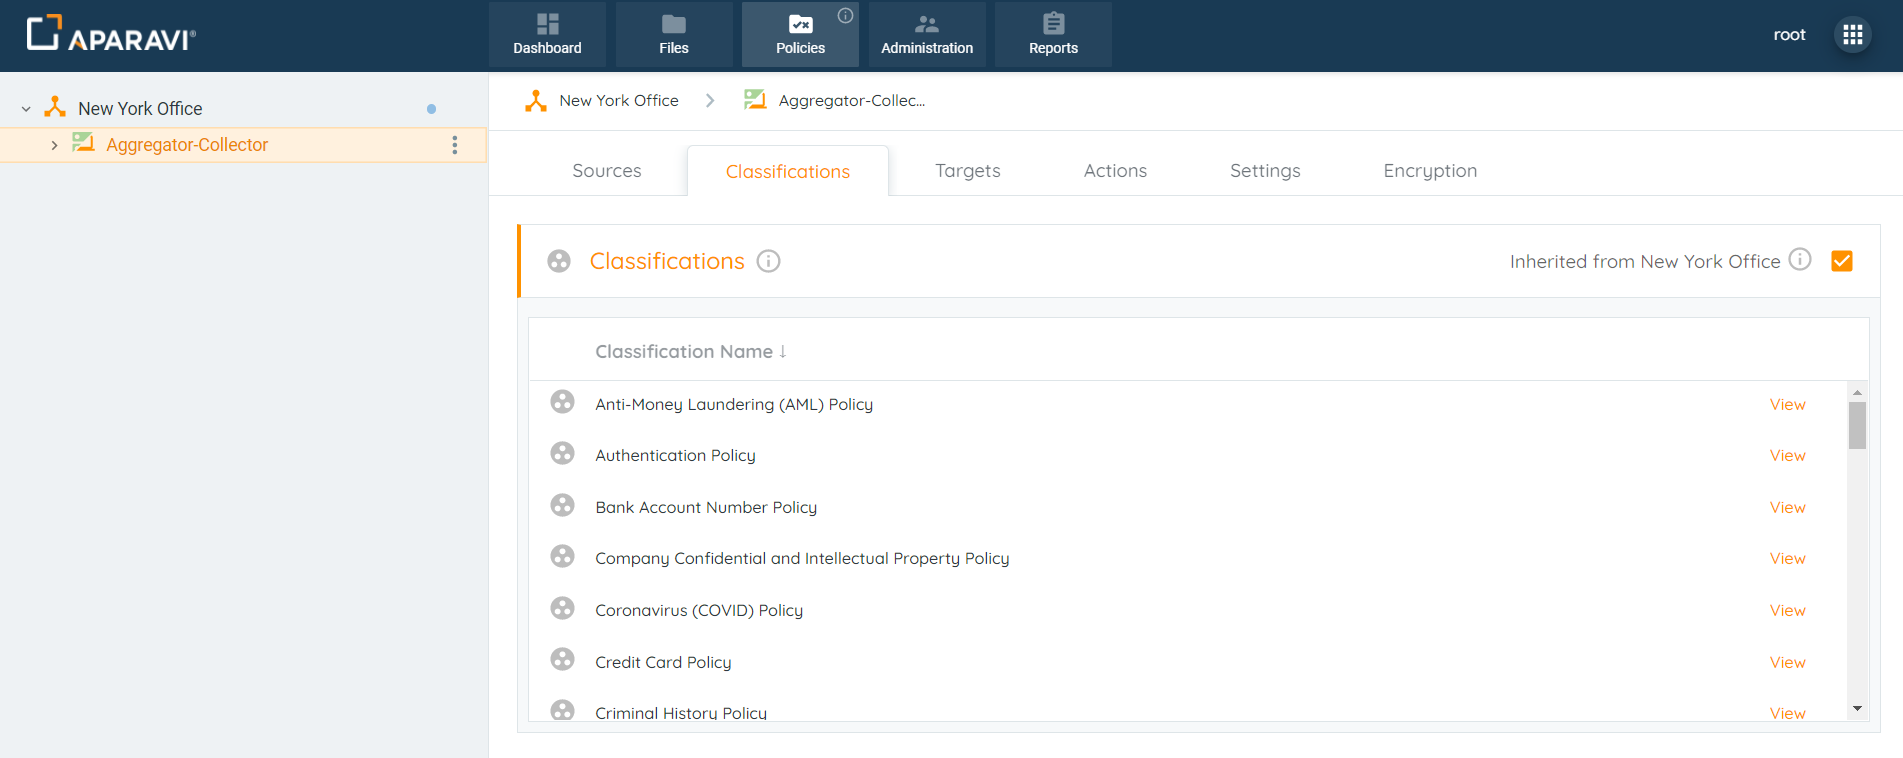Open Aggregator-Collector three-dot options menu

coord(455,145)
